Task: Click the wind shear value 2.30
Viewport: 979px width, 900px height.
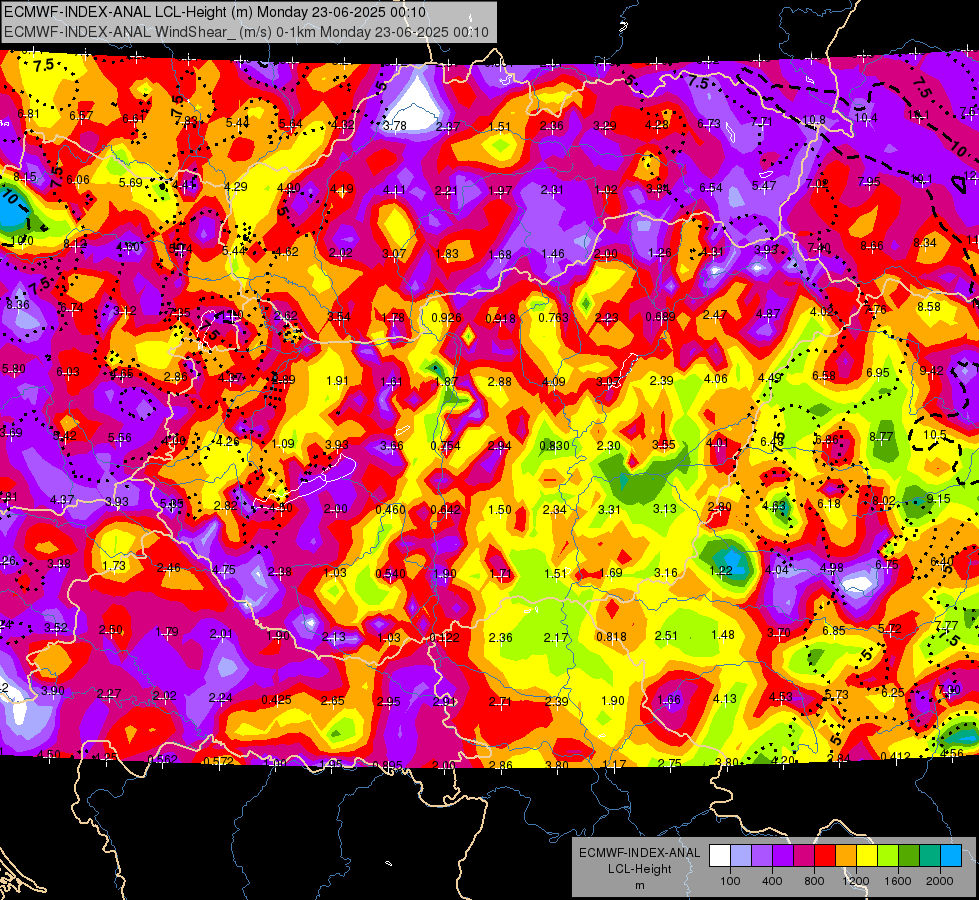Action: [x=609, y=445]
